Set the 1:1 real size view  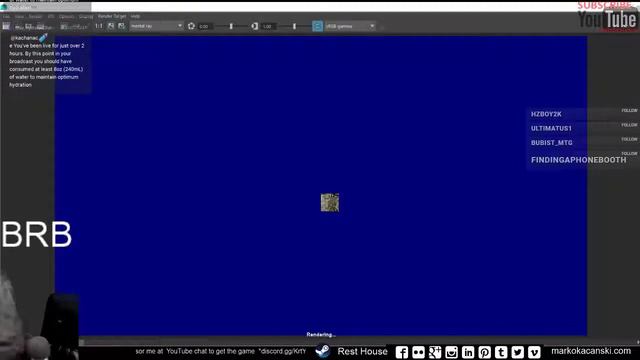pos(99,26)
